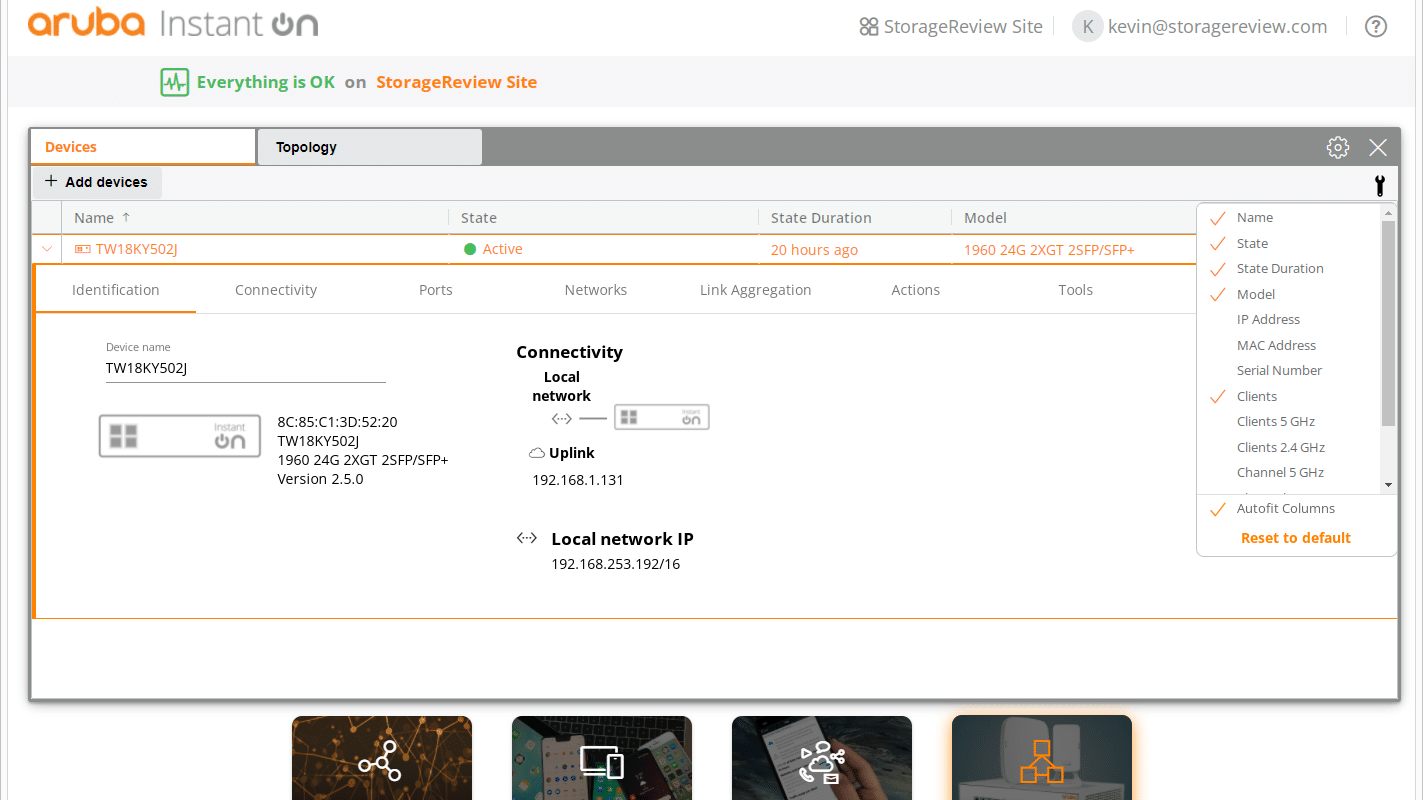Screen dimensions: 1423x800
Task: Click the Uplink cloud icon
Action: [x=537, y=453]
